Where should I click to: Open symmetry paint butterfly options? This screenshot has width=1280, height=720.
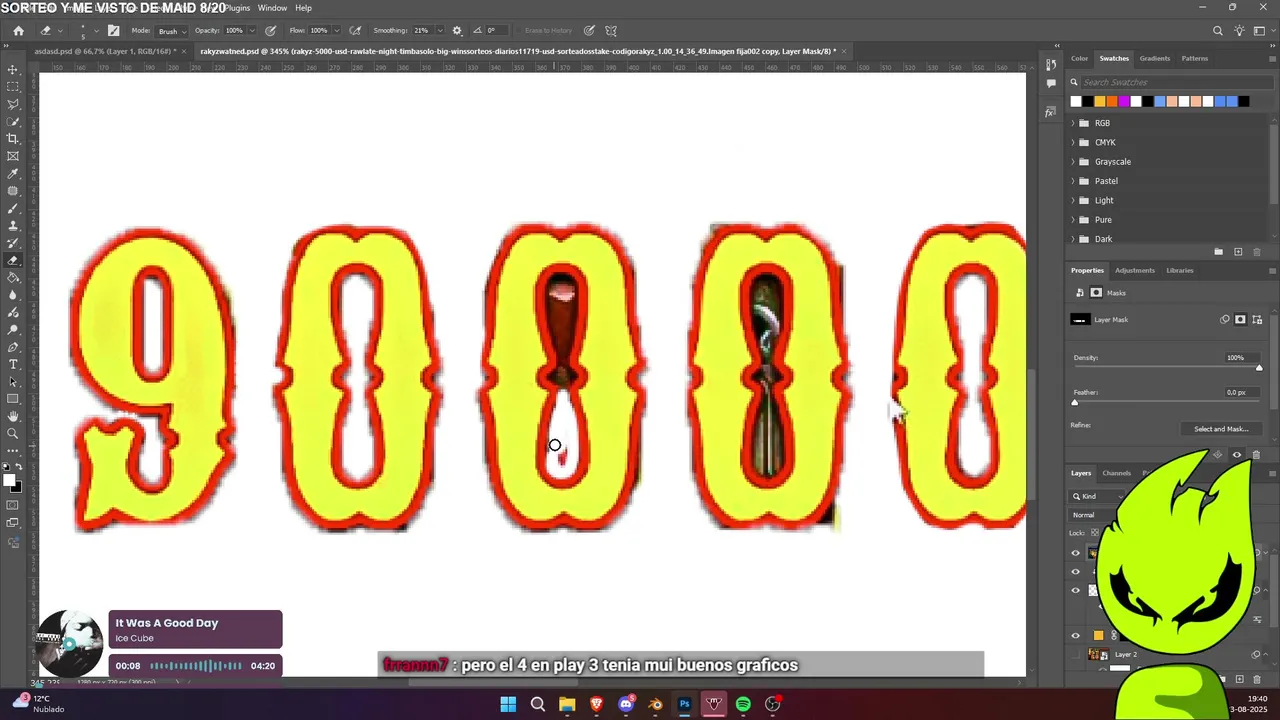click(611, 31)
